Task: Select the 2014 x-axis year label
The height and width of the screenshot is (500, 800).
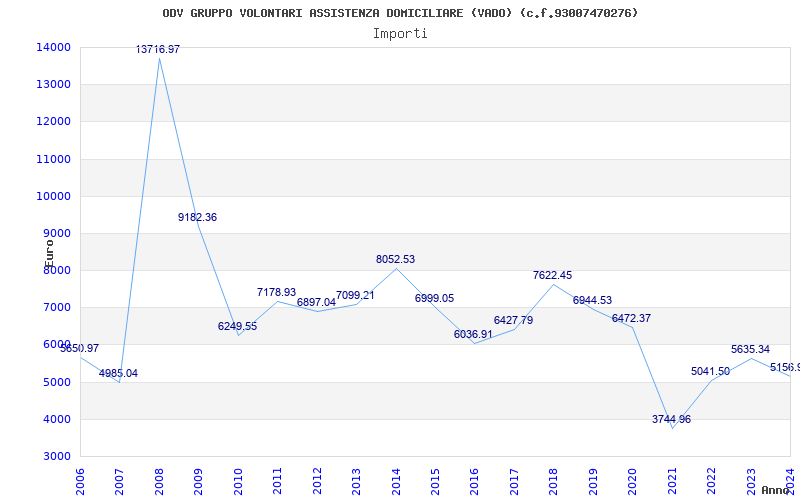Action: 395,482
